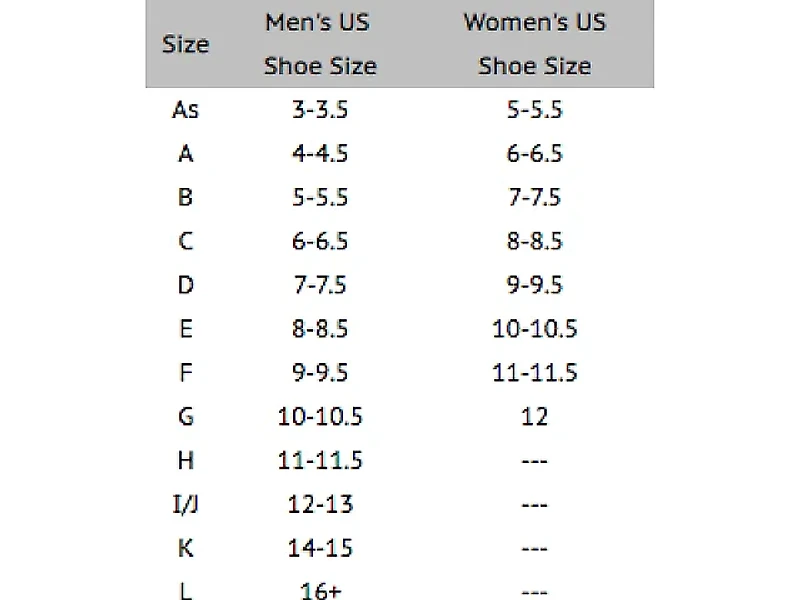
Task: Click the "Men's US Shoe Size" header
Action: [x=320, y=45]
